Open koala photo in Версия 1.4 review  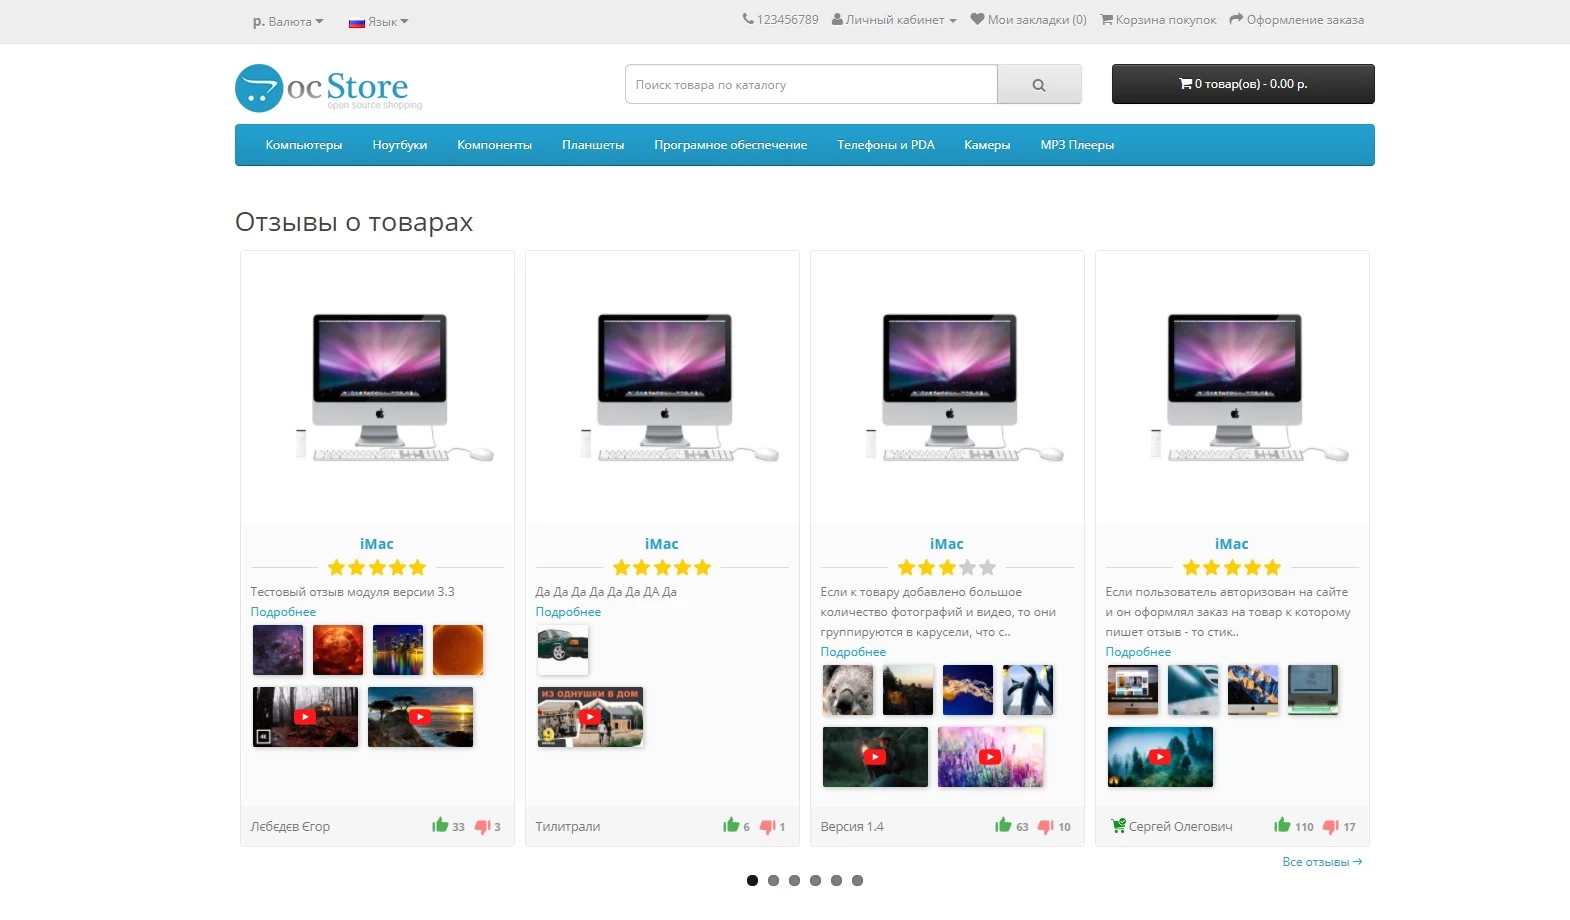pos(848,690)
